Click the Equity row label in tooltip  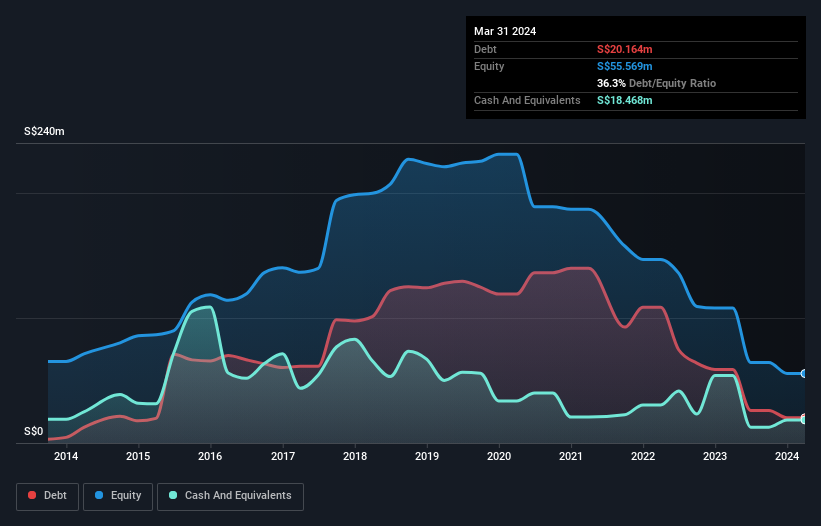point(489,66)
